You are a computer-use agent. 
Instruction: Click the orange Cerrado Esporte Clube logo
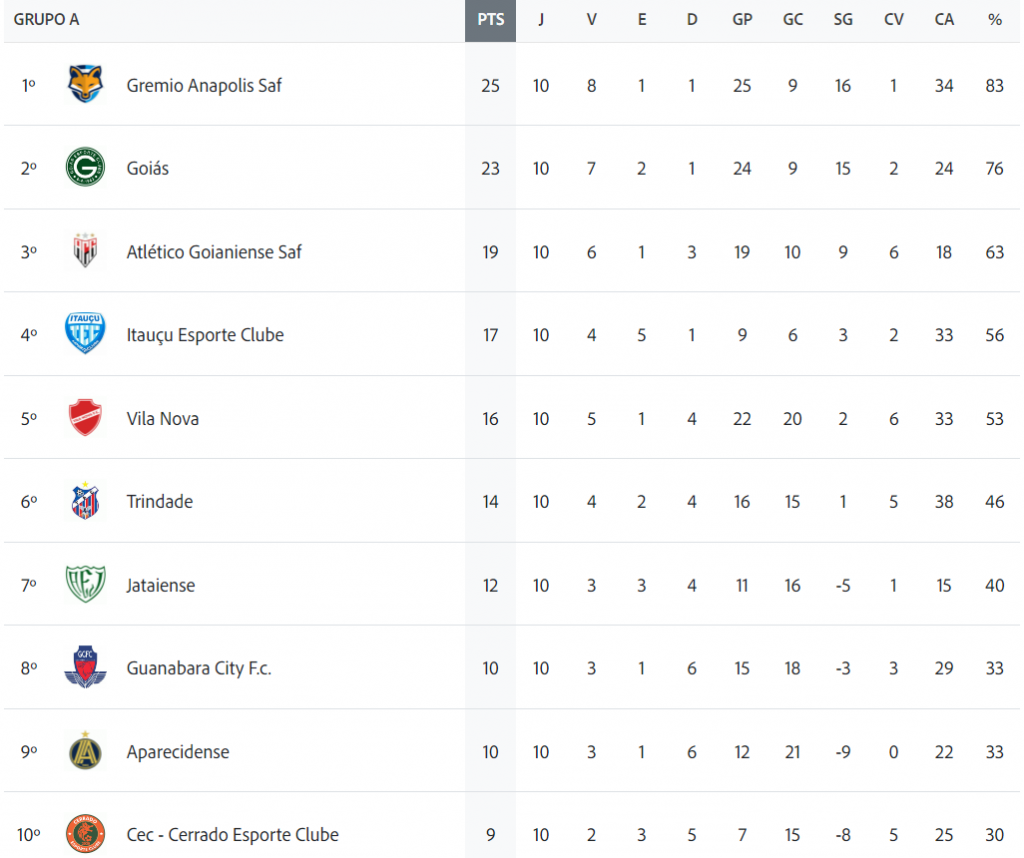85,834
